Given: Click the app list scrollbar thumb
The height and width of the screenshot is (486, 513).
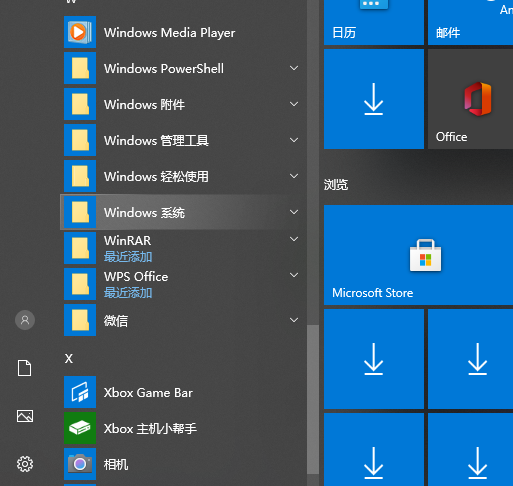Looking at the screenshot, I should click(313, 399).
